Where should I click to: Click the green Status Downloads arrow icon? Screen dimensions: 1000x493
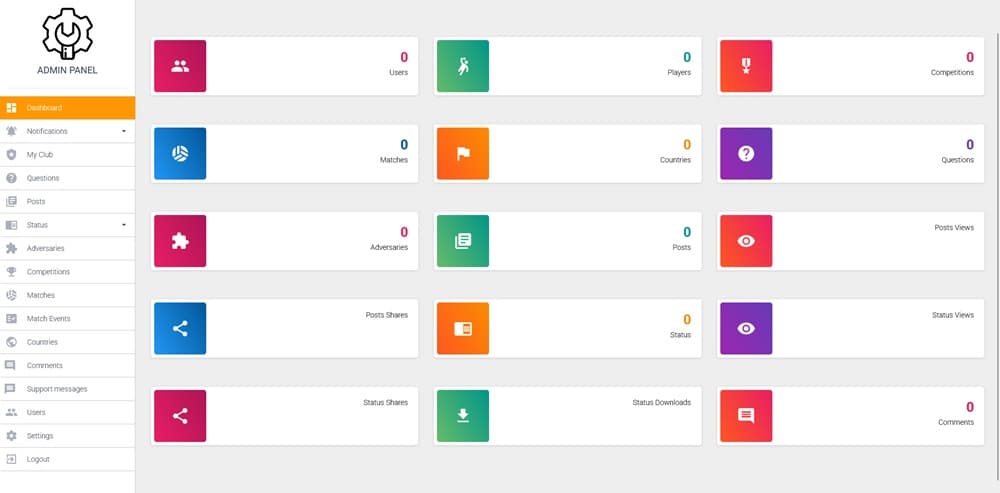click(x=463, y=416)
